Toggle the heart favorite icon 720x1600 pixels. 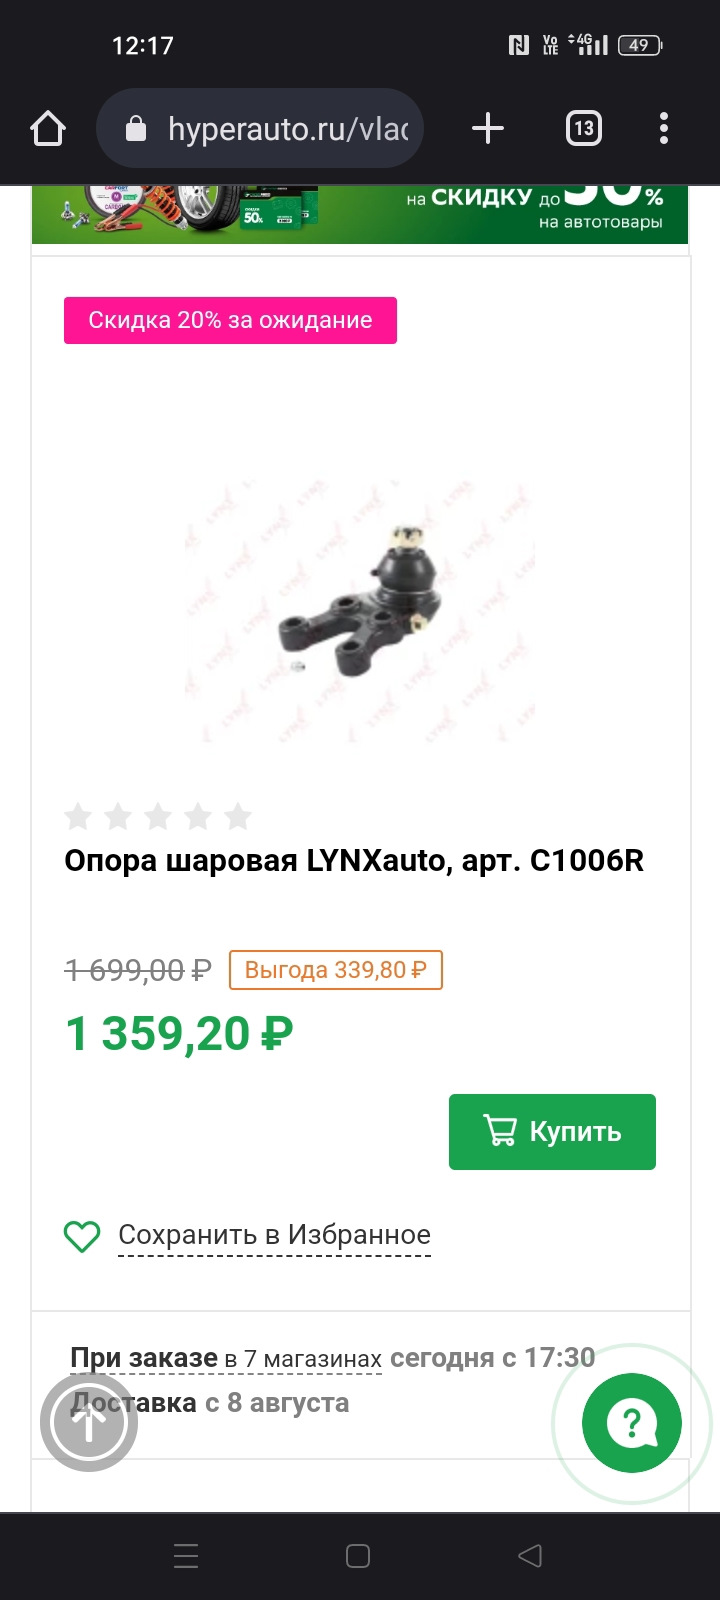[82, 1236]
